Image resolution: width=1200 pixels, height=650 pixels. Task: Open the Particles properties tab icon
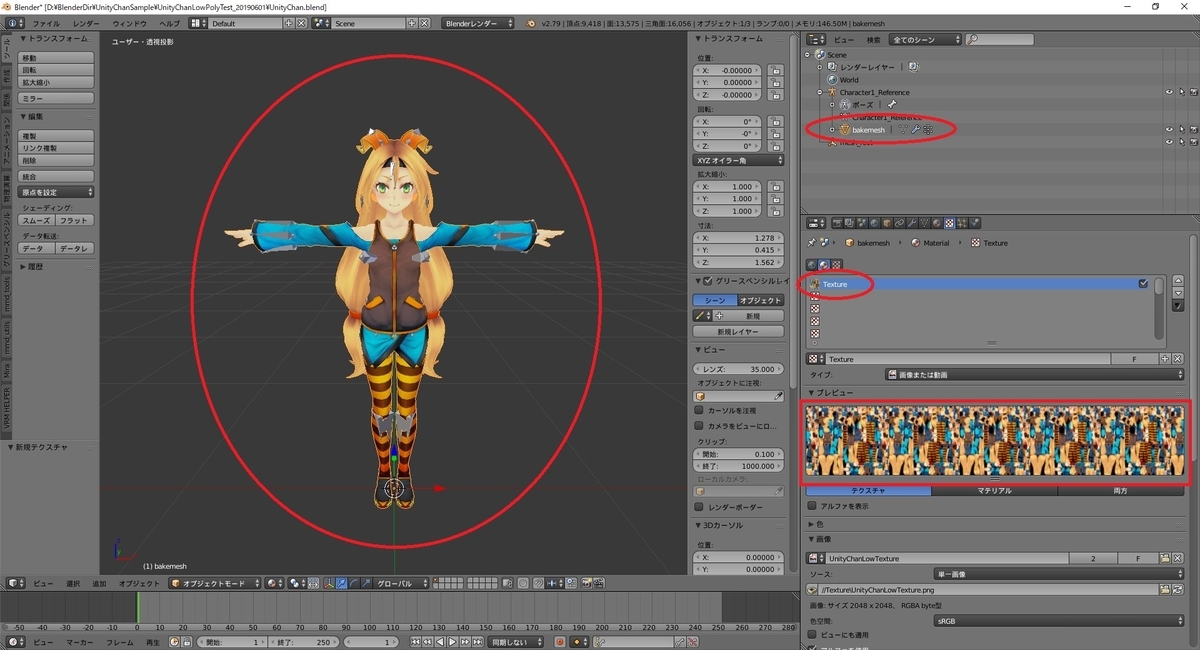[962, 223]
